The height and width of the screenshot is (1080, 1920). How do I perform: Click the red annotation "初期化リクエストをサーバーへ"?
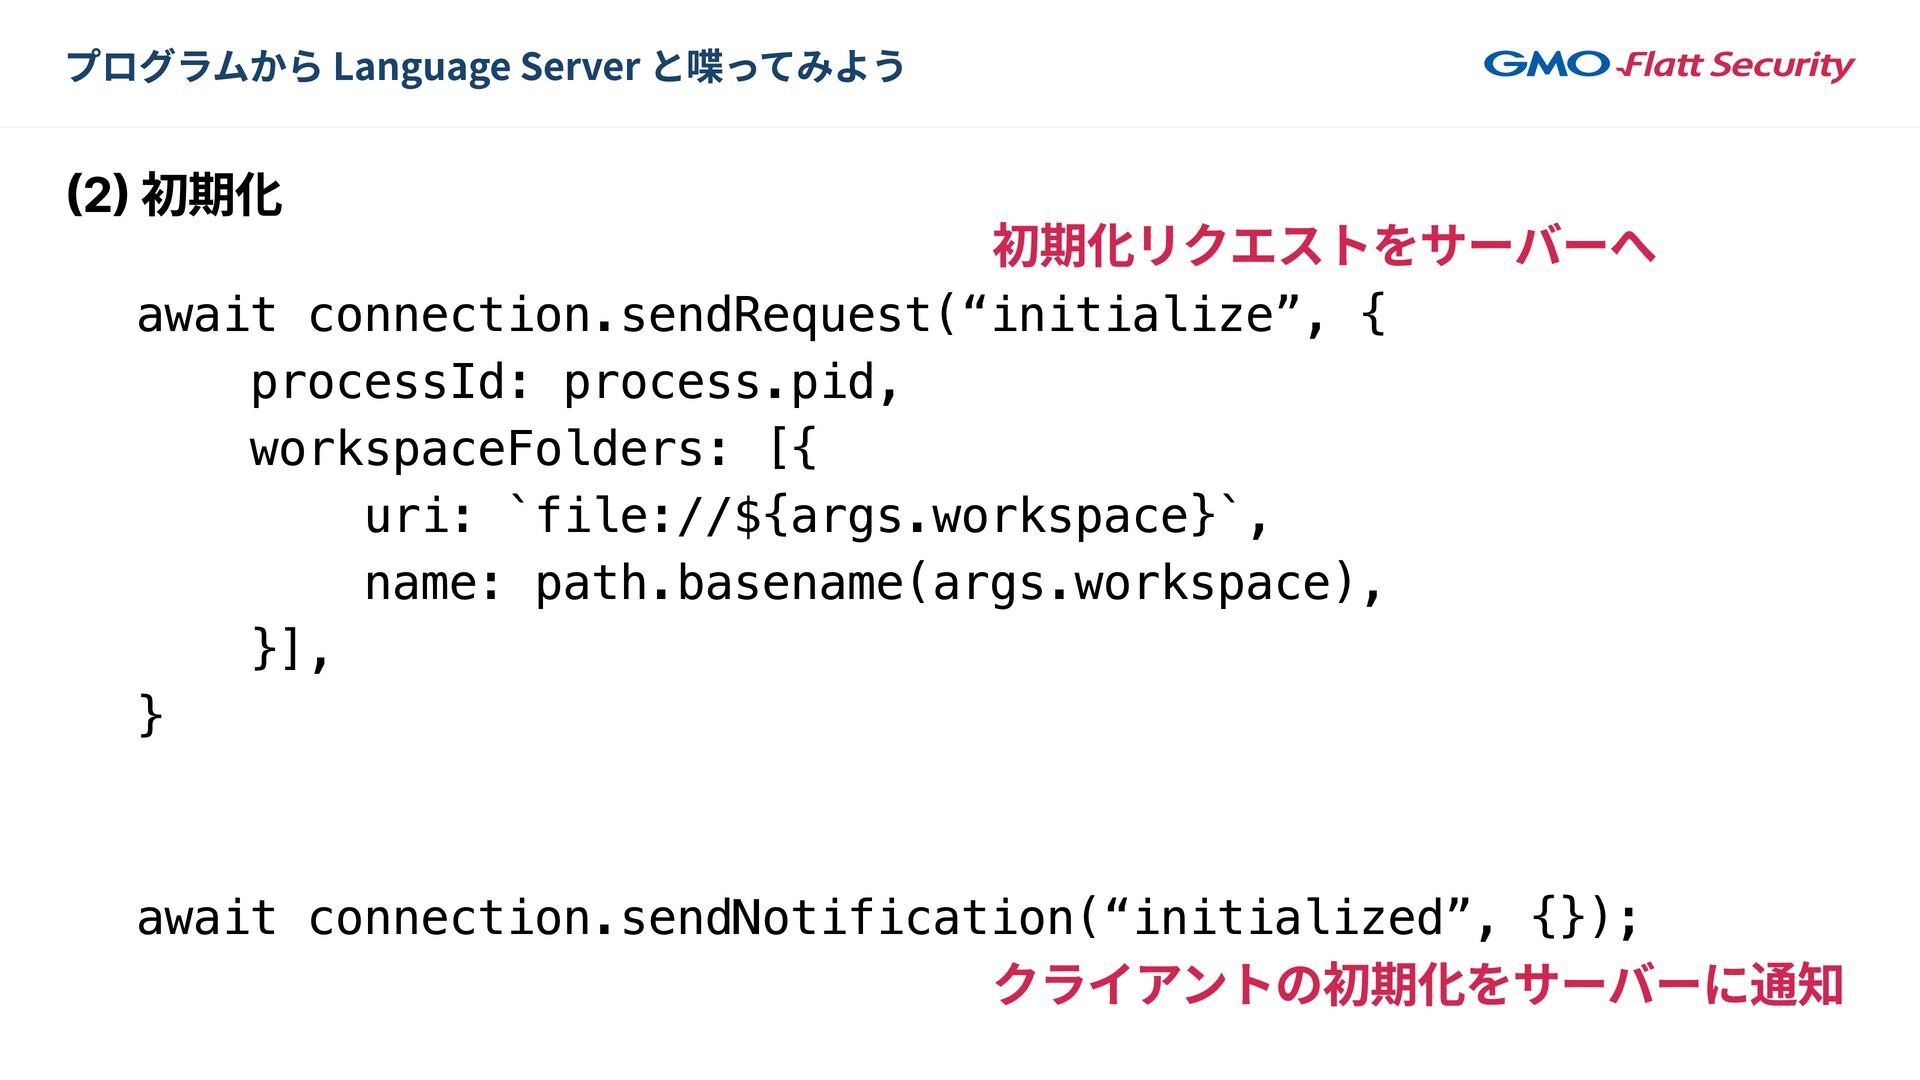(x=1323, y=245)
